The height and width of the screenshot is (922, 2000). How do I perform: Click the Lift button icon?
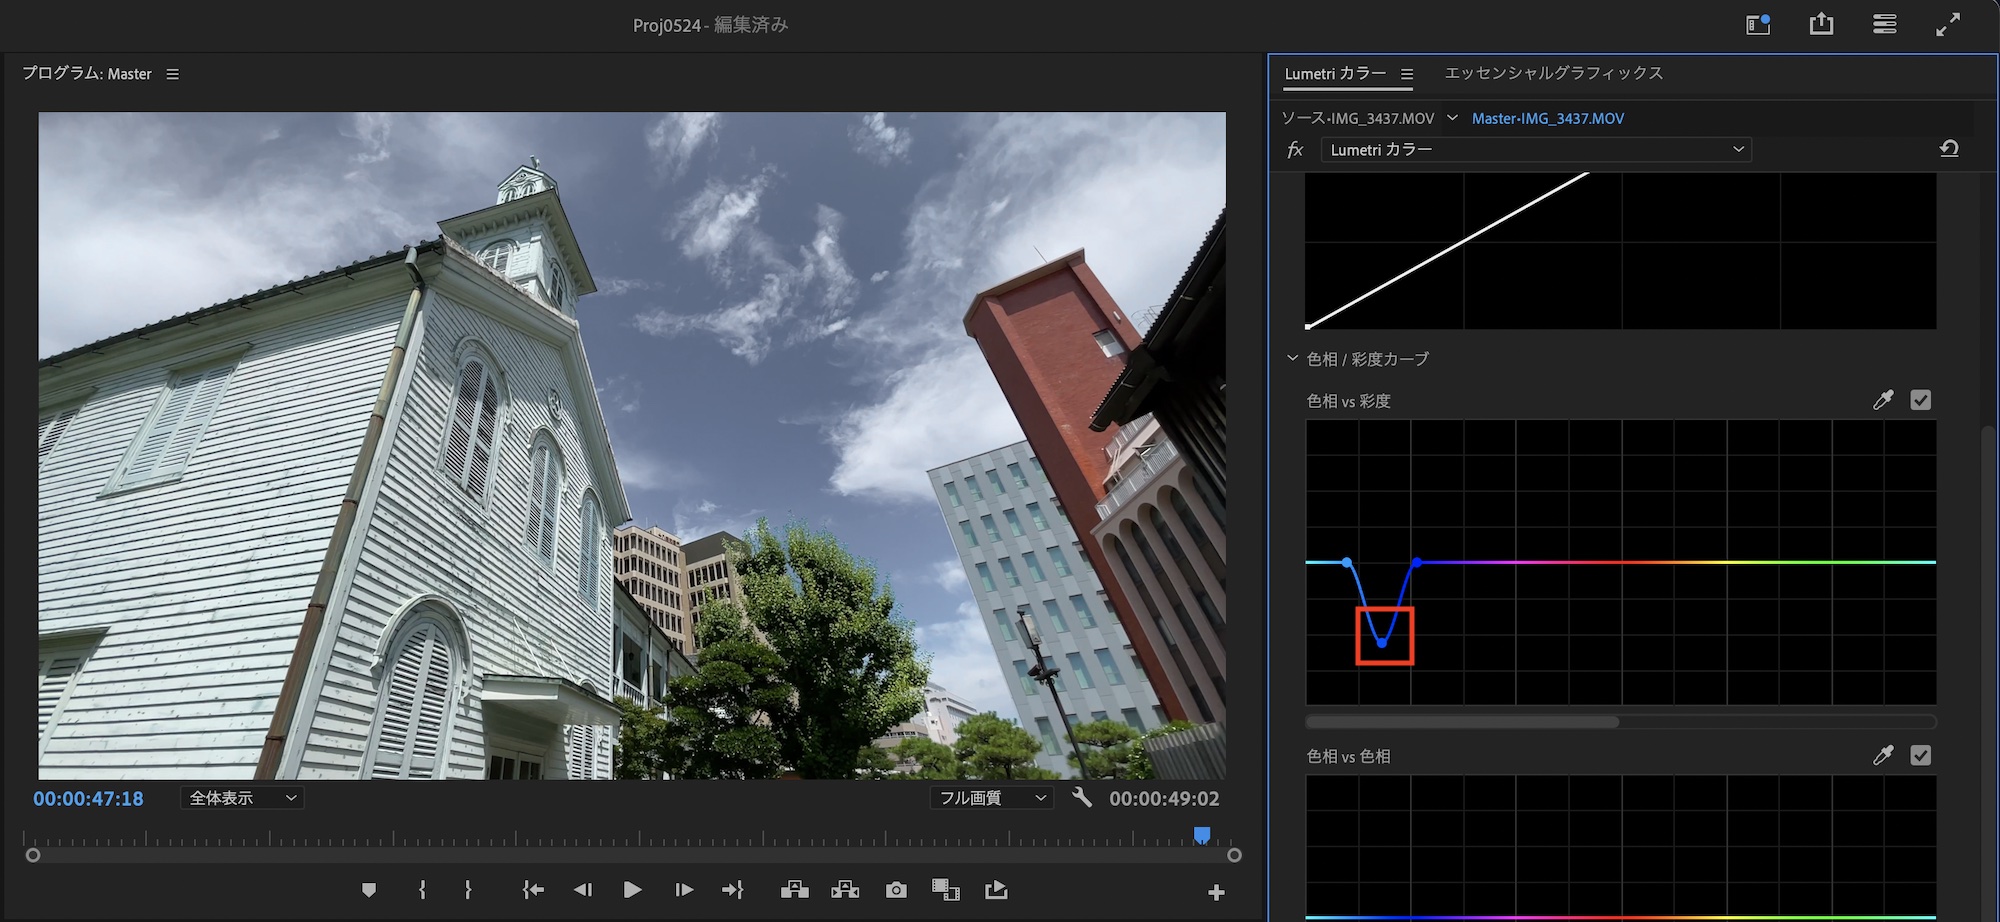(x=795, y=890)
